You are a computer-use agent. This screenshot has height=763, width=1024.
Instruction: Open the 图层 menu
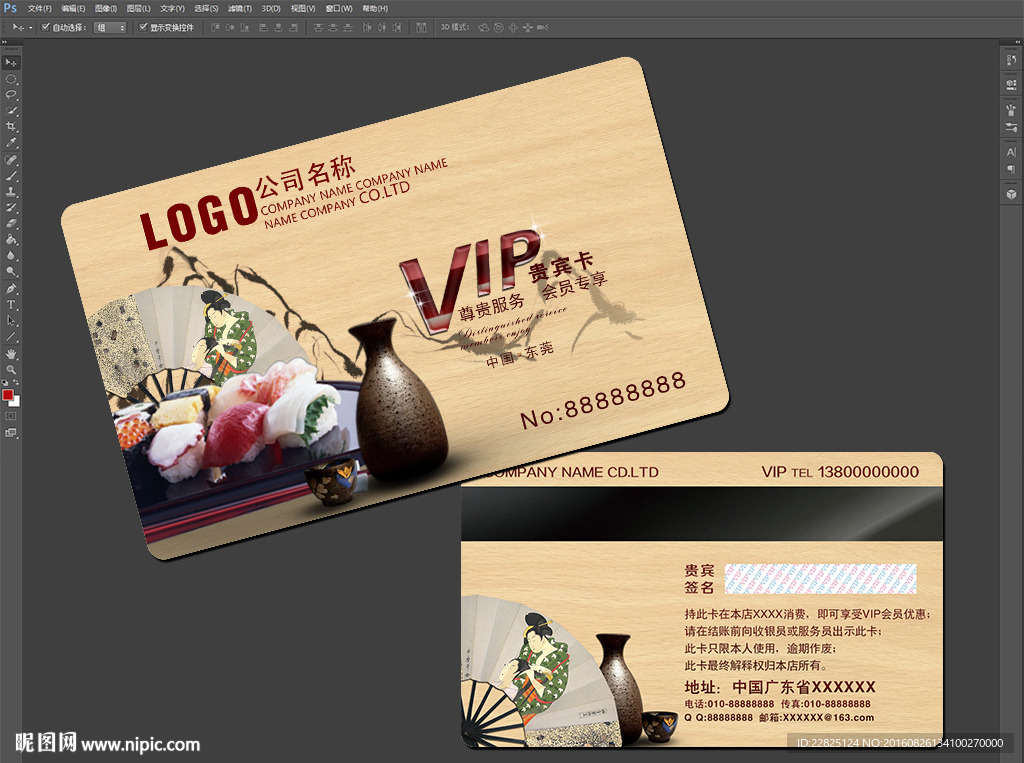(139, 8)
